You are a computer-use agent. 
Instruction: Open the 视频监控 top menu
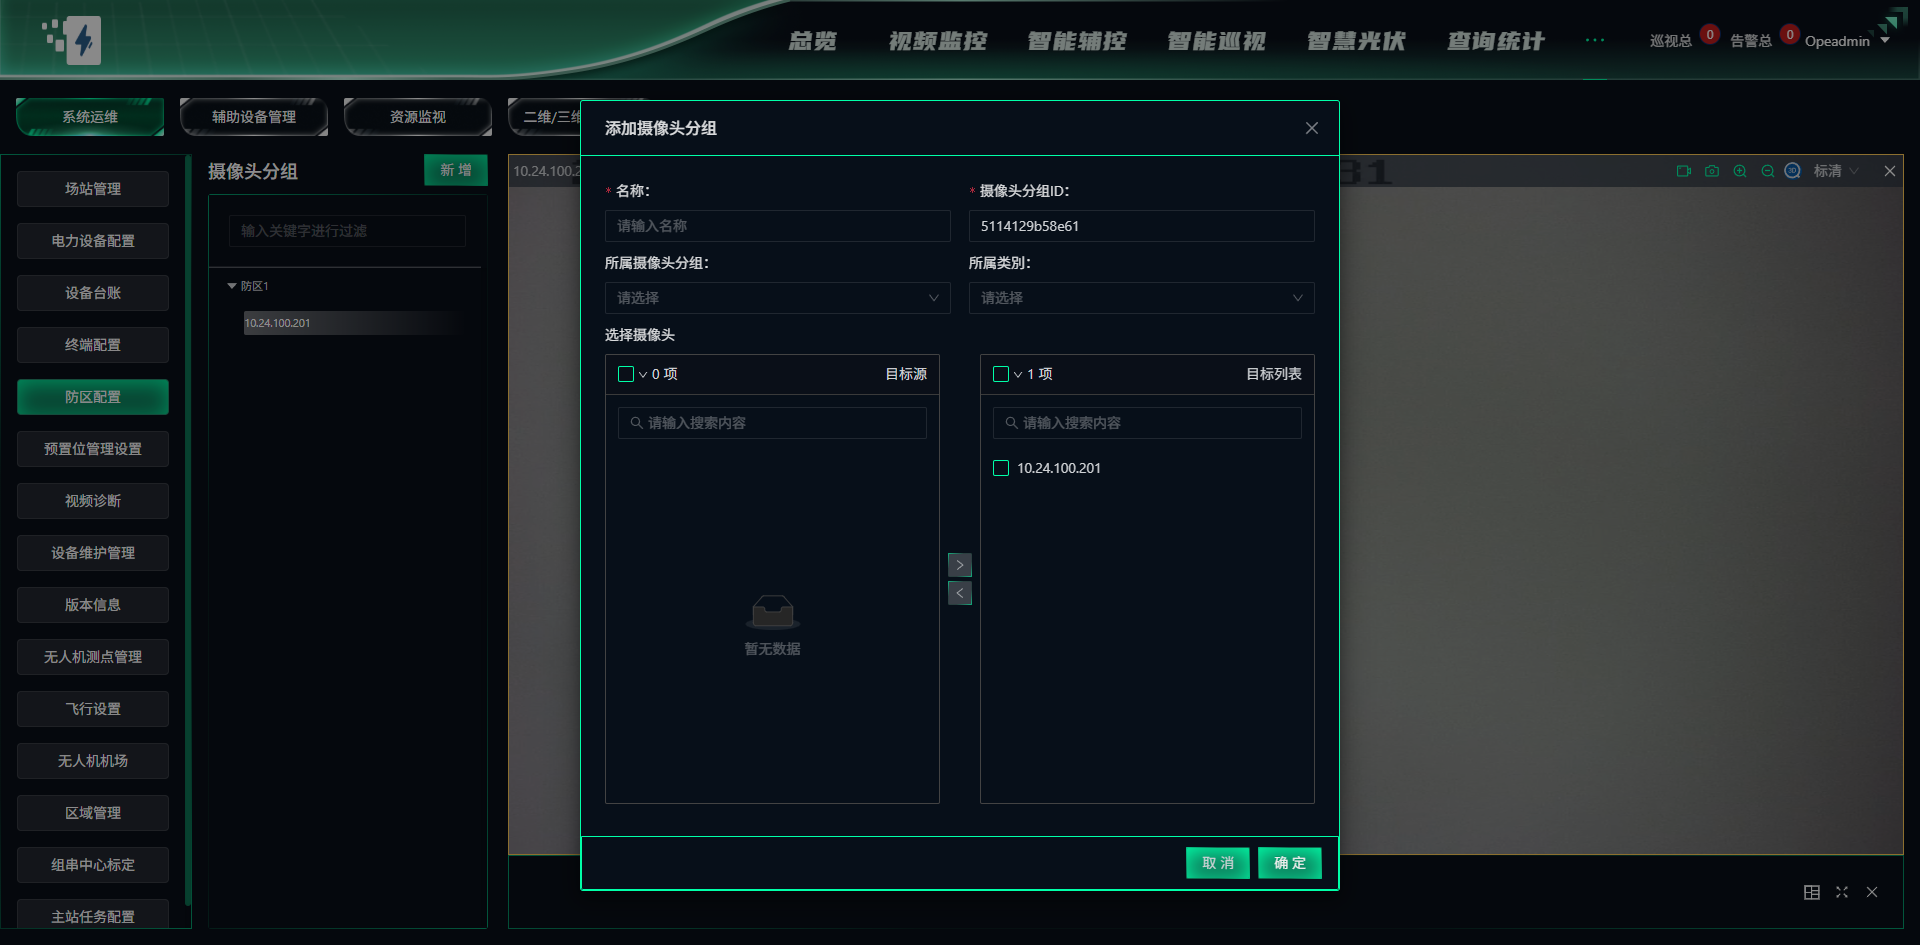coord(937,41)
